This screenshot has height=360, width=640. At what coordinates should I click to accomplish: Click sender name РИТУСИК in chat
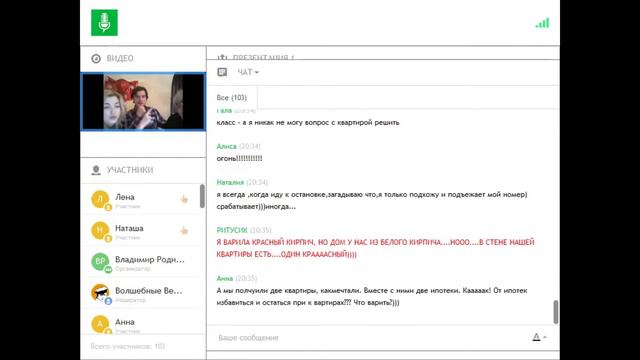(232, 230)
